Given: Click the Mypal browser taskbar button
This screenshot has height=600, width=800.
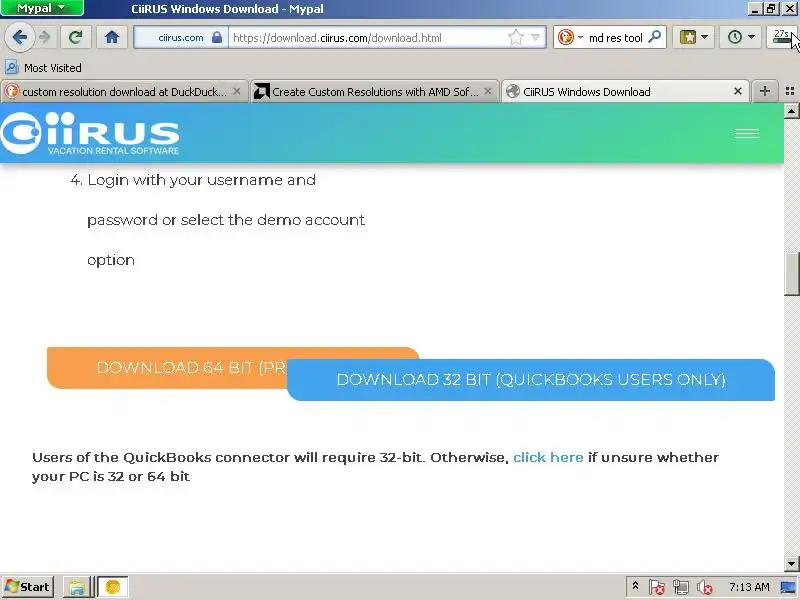Looking at the screenshot, I should 112,587.
